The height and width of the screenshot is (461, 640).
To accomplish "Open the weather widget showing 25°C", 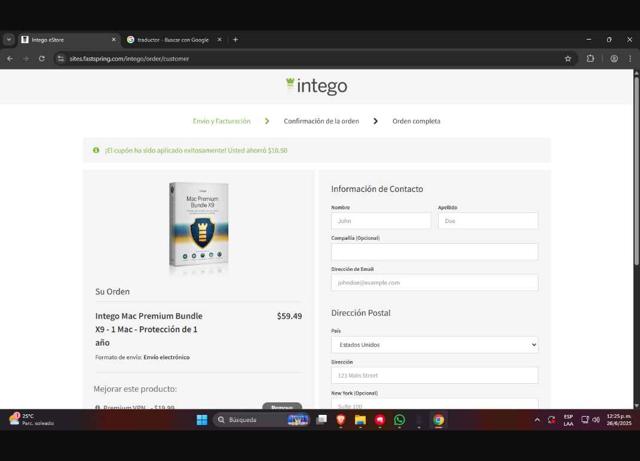I will click(x=31, y=420).
